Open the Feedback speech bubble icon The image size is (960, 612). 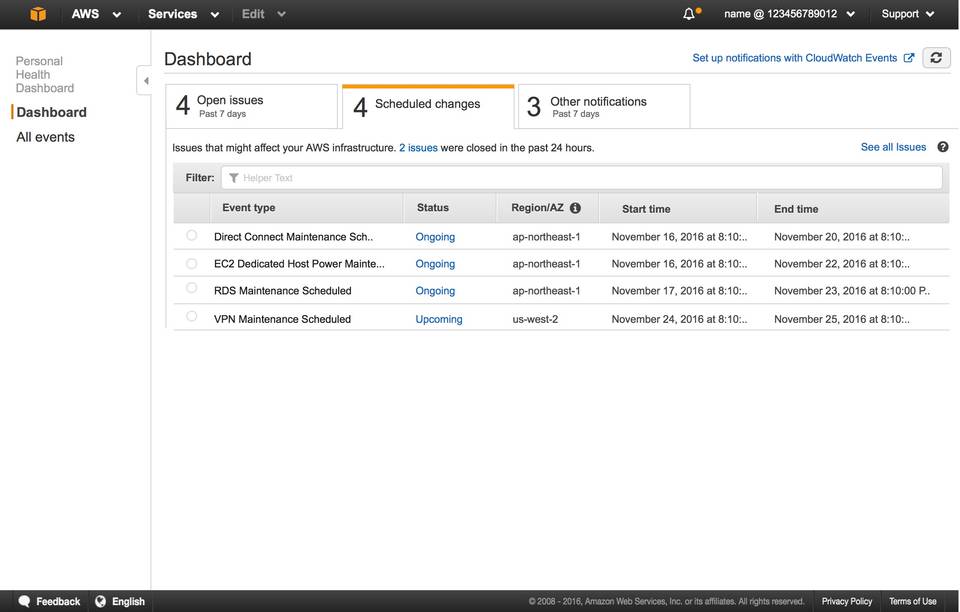(22, 601)
